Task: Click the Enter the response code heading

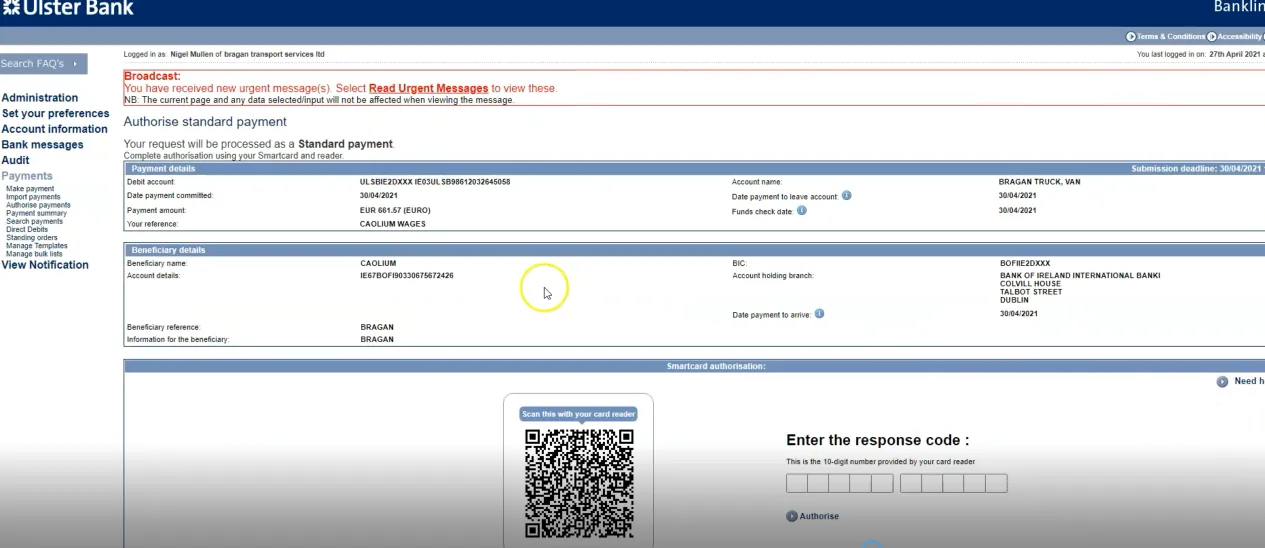Action: tap(878, 440)
